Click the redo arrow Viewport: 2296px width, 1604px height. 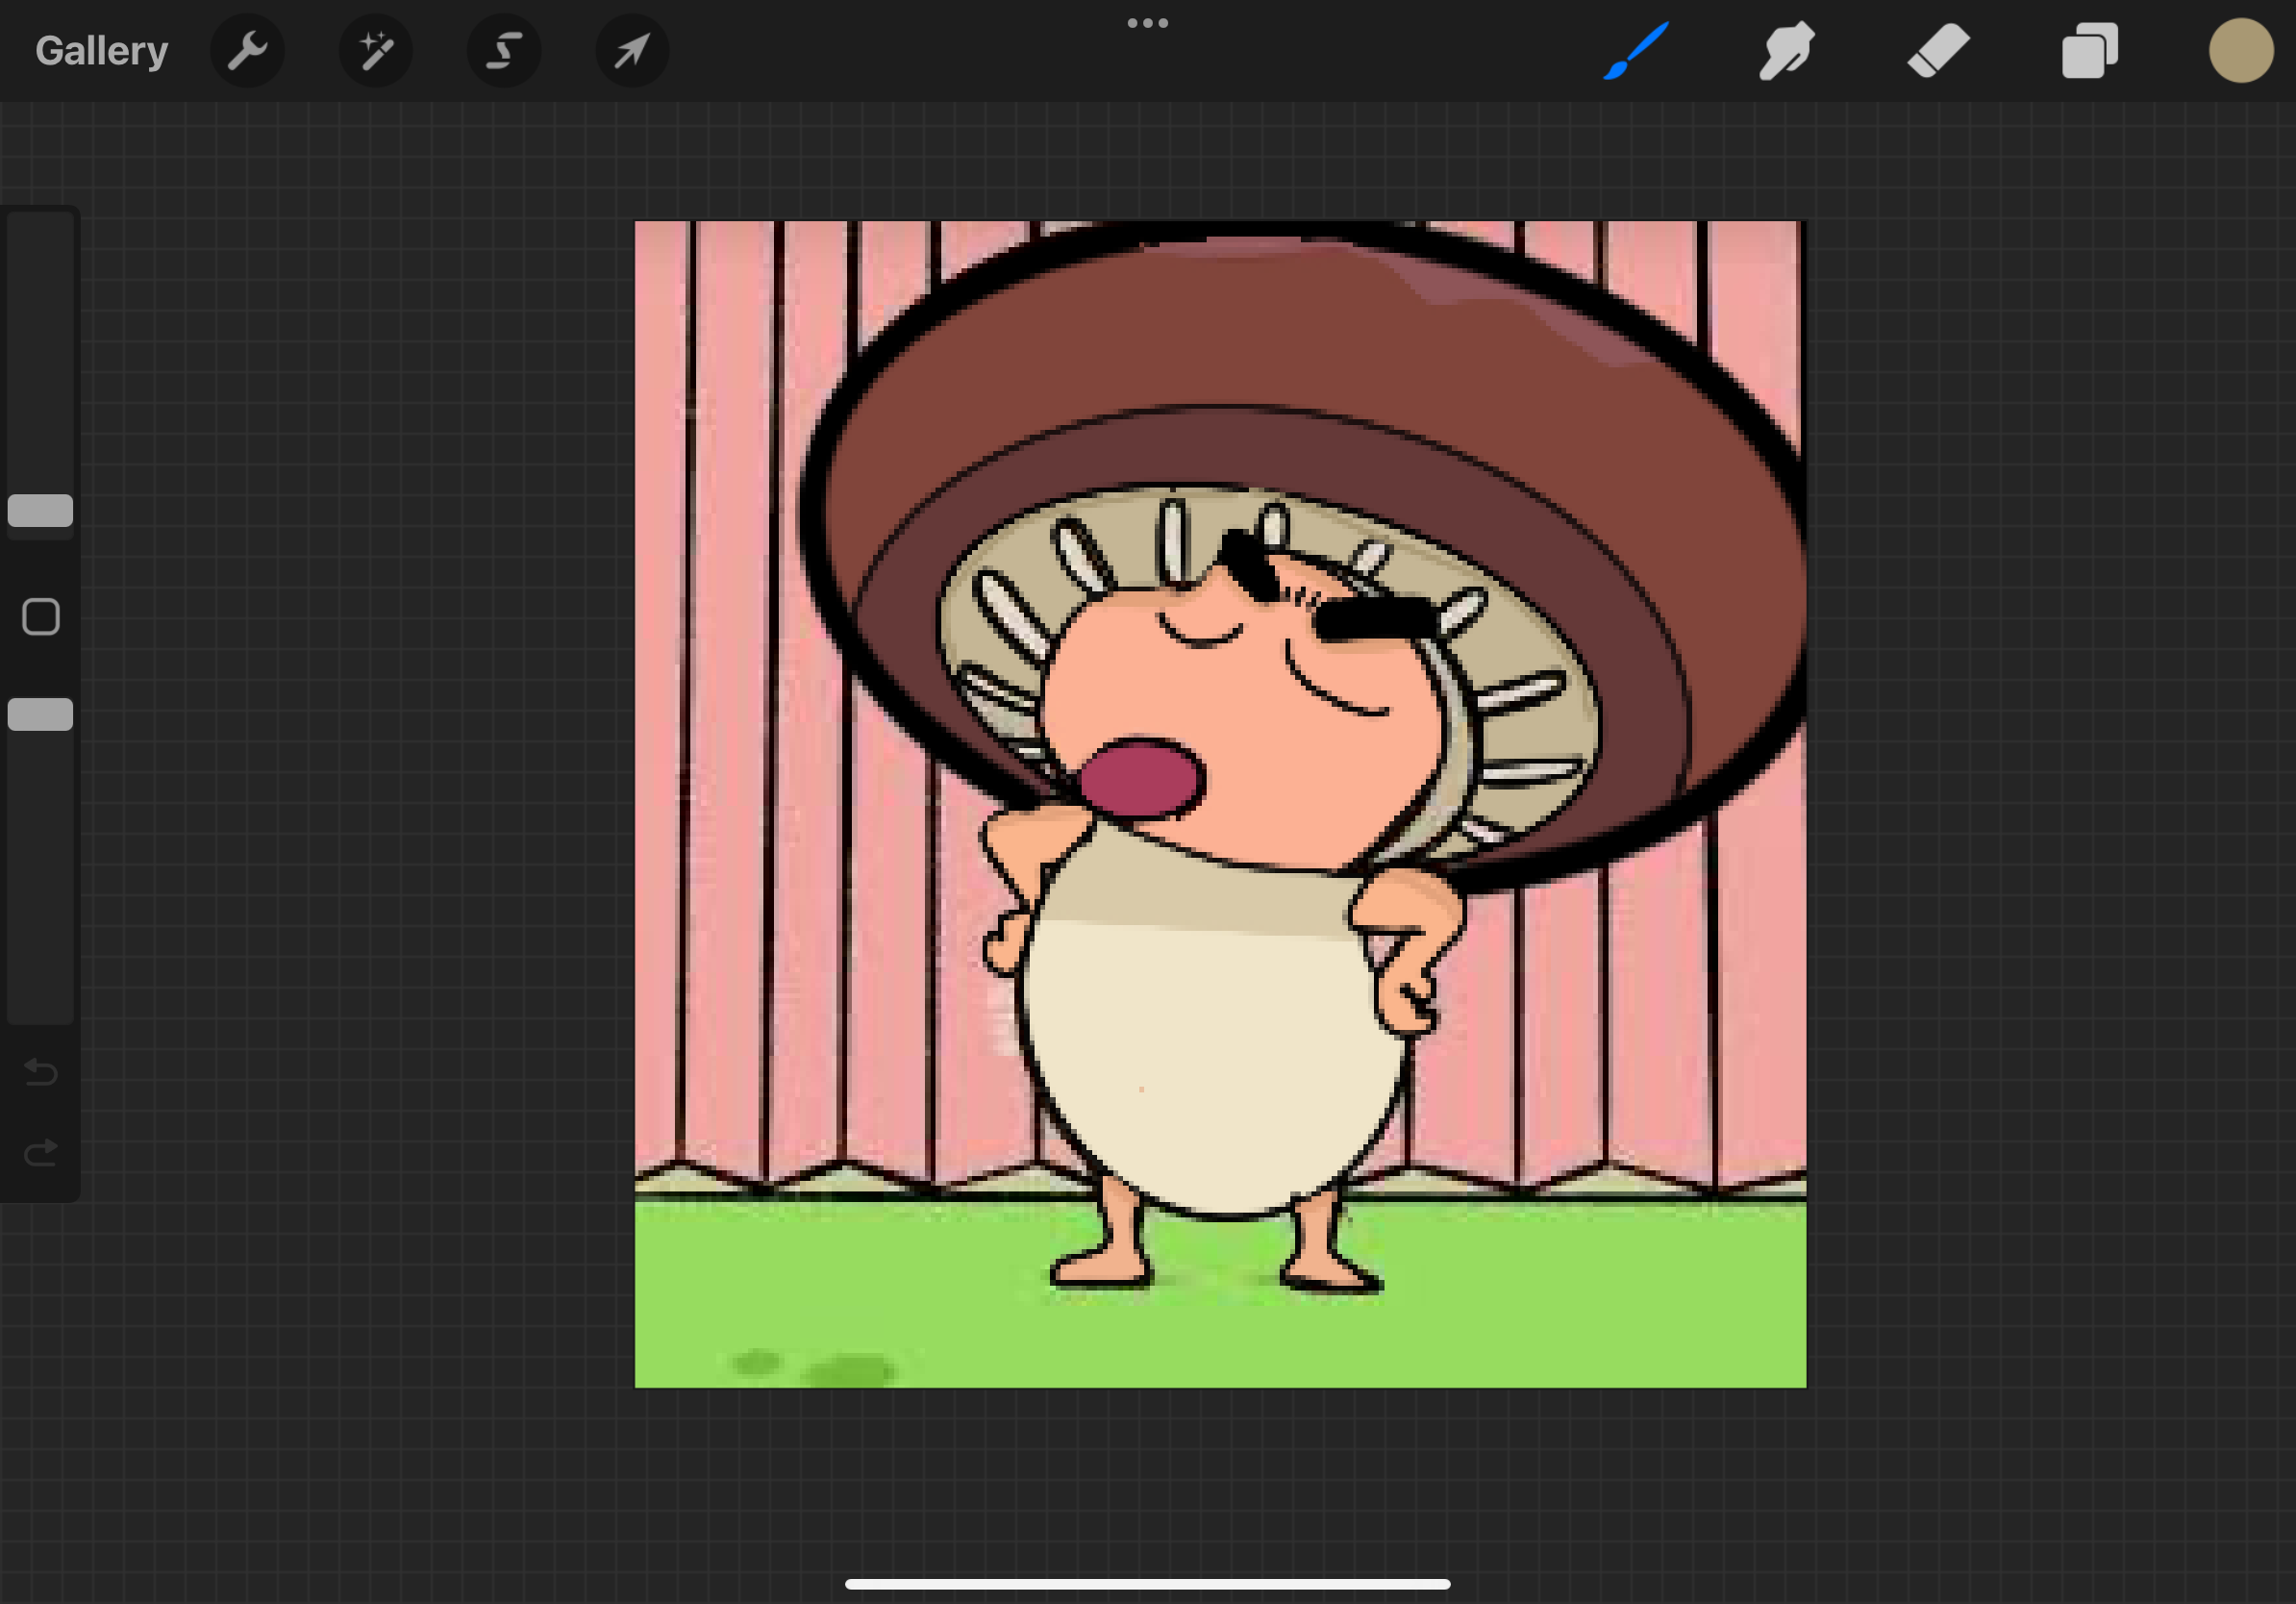click(x=41, y=1153)
